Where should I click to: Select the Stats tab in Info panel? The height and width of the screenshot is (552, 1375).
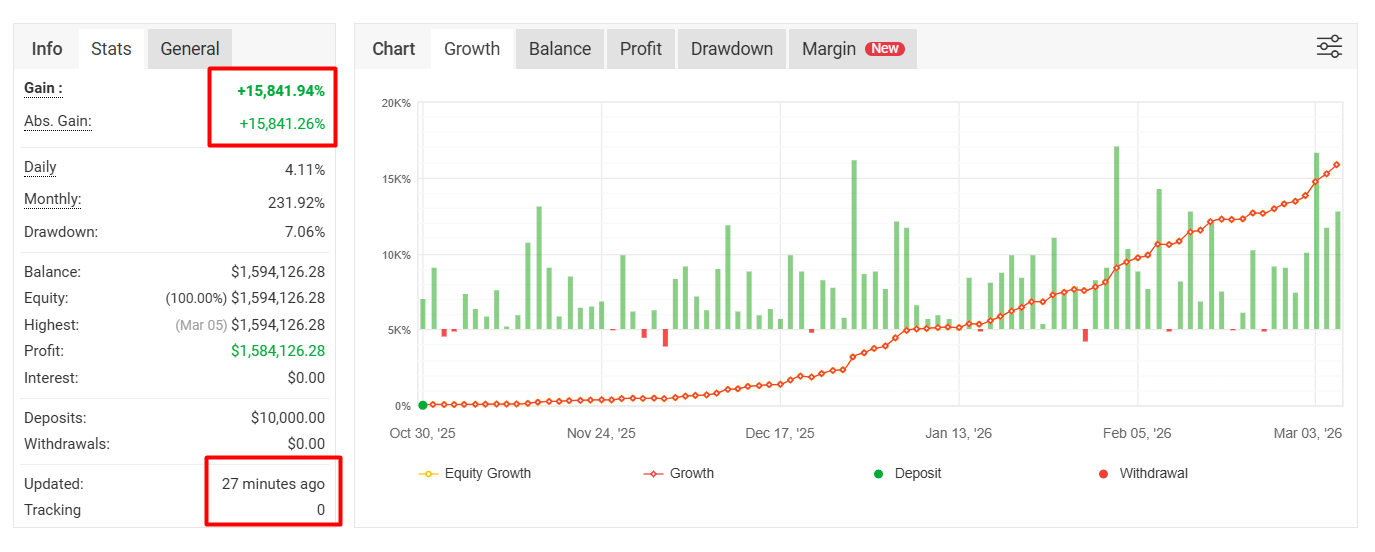pos(111,49)
